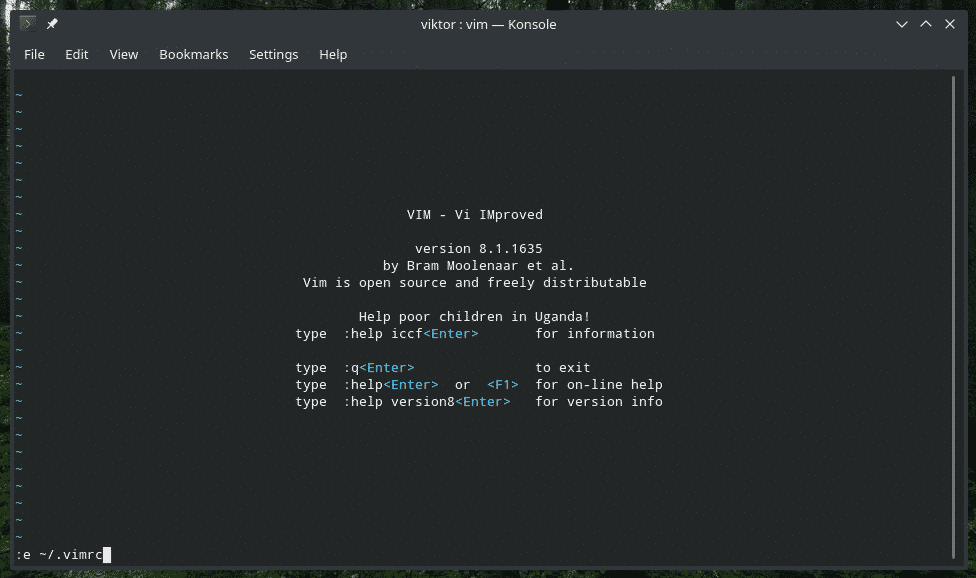Click the ':q<Enter>' exit hint

coord(378,368)
